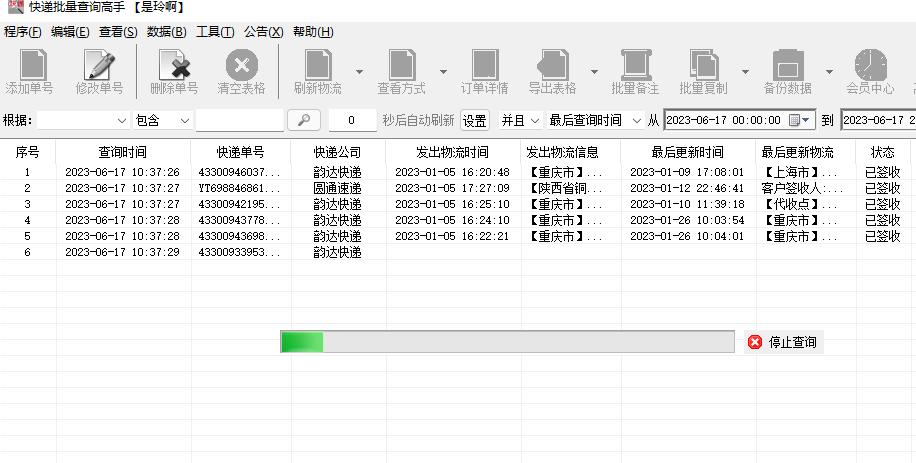Click the 设置 button

474,120
